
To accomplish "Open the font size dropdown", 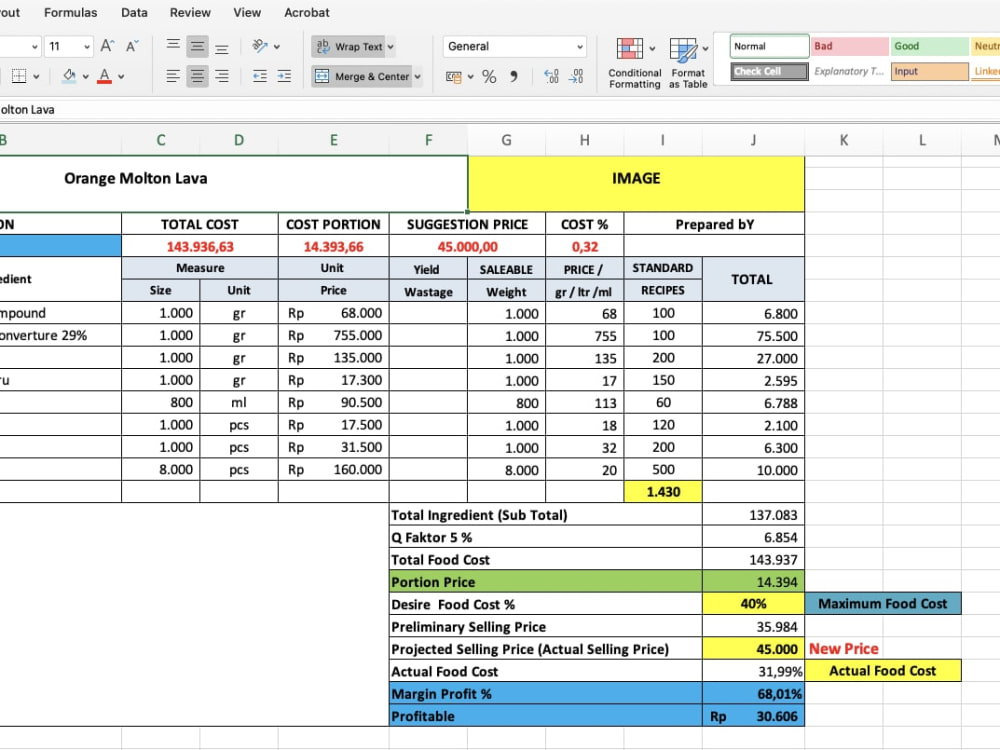I will pos(86,47).
